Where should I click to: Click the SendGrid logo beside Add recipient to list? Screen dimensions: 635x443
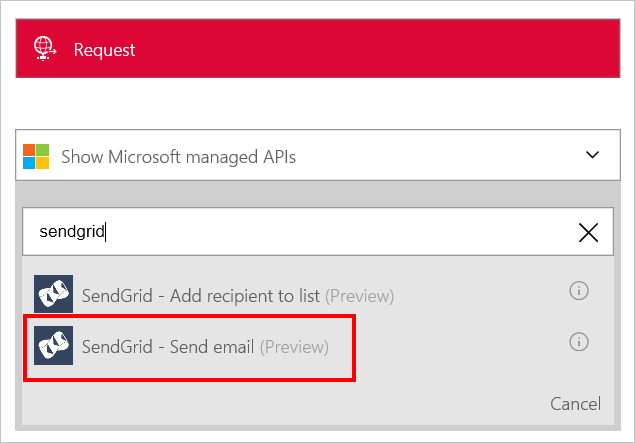point(53,294)
